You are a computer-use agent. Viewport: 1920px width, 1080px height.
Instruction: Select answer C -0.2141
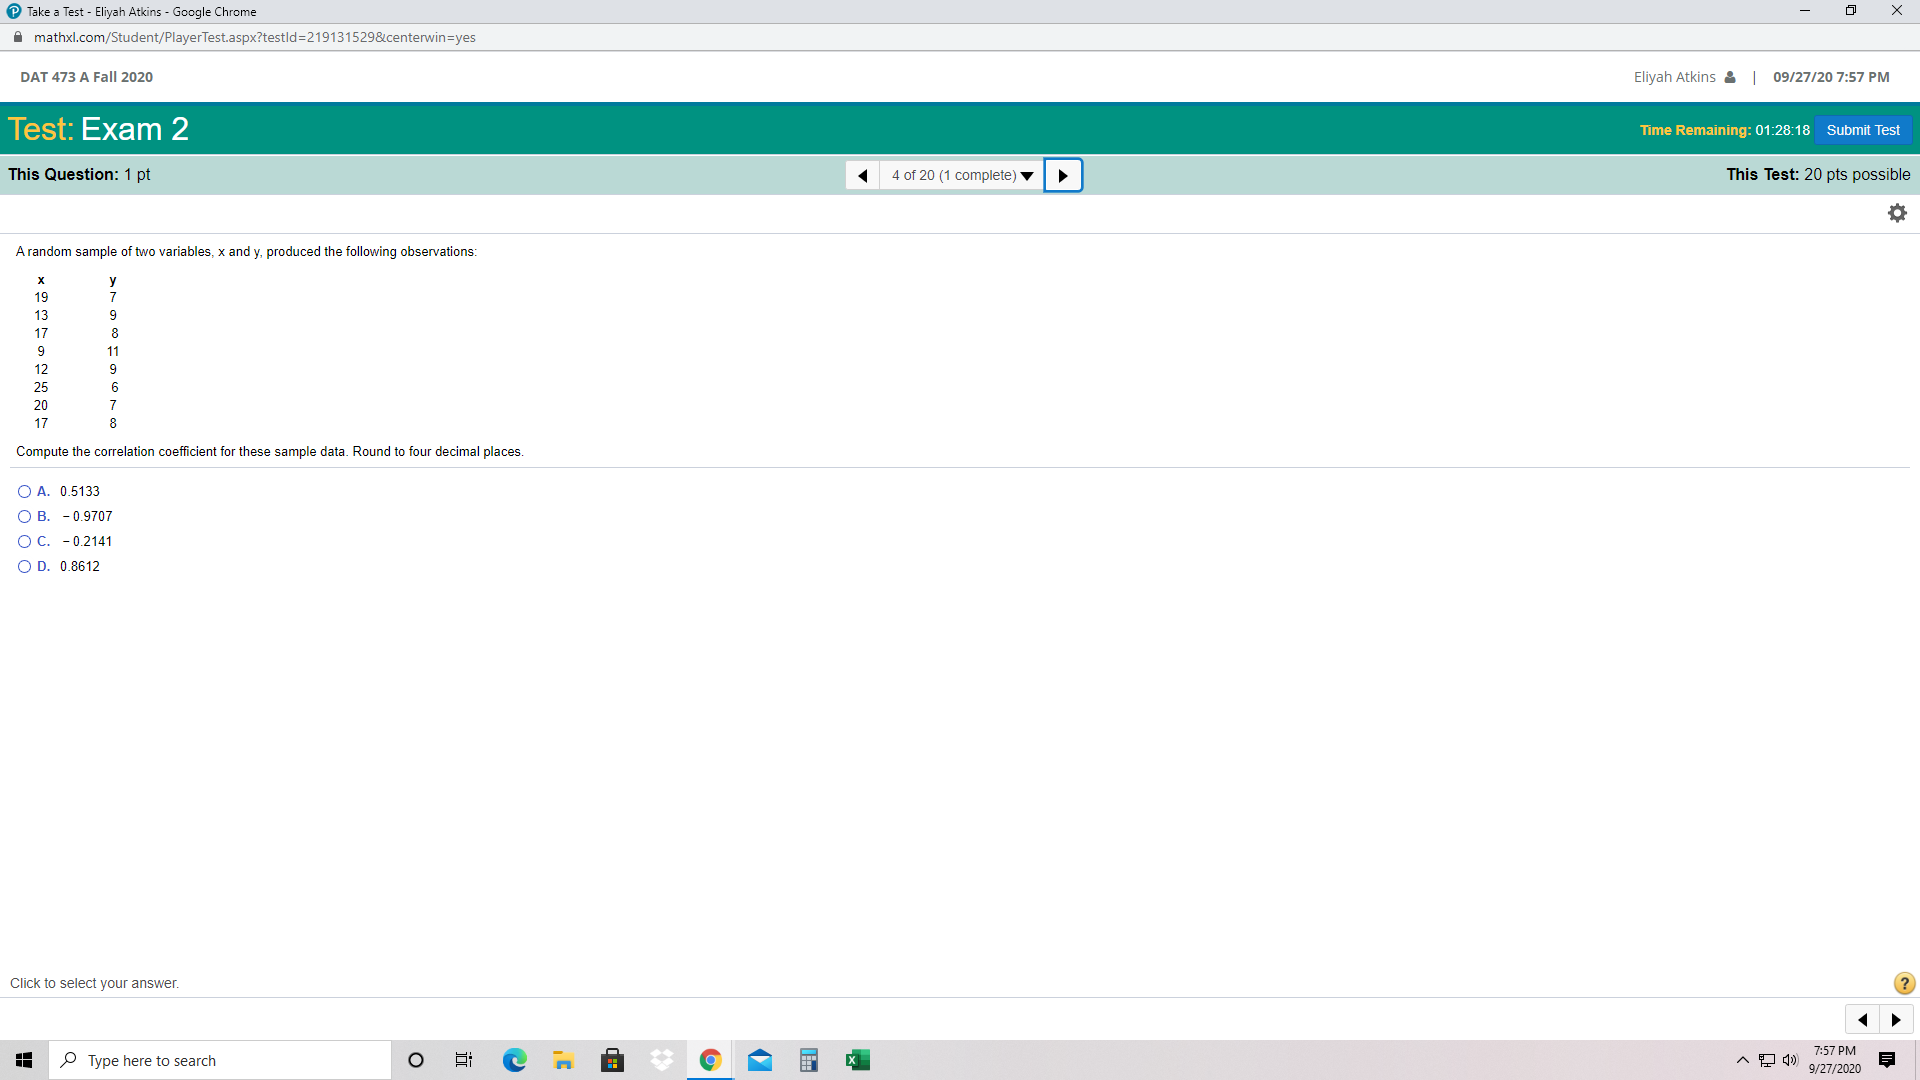coord(24,541)
